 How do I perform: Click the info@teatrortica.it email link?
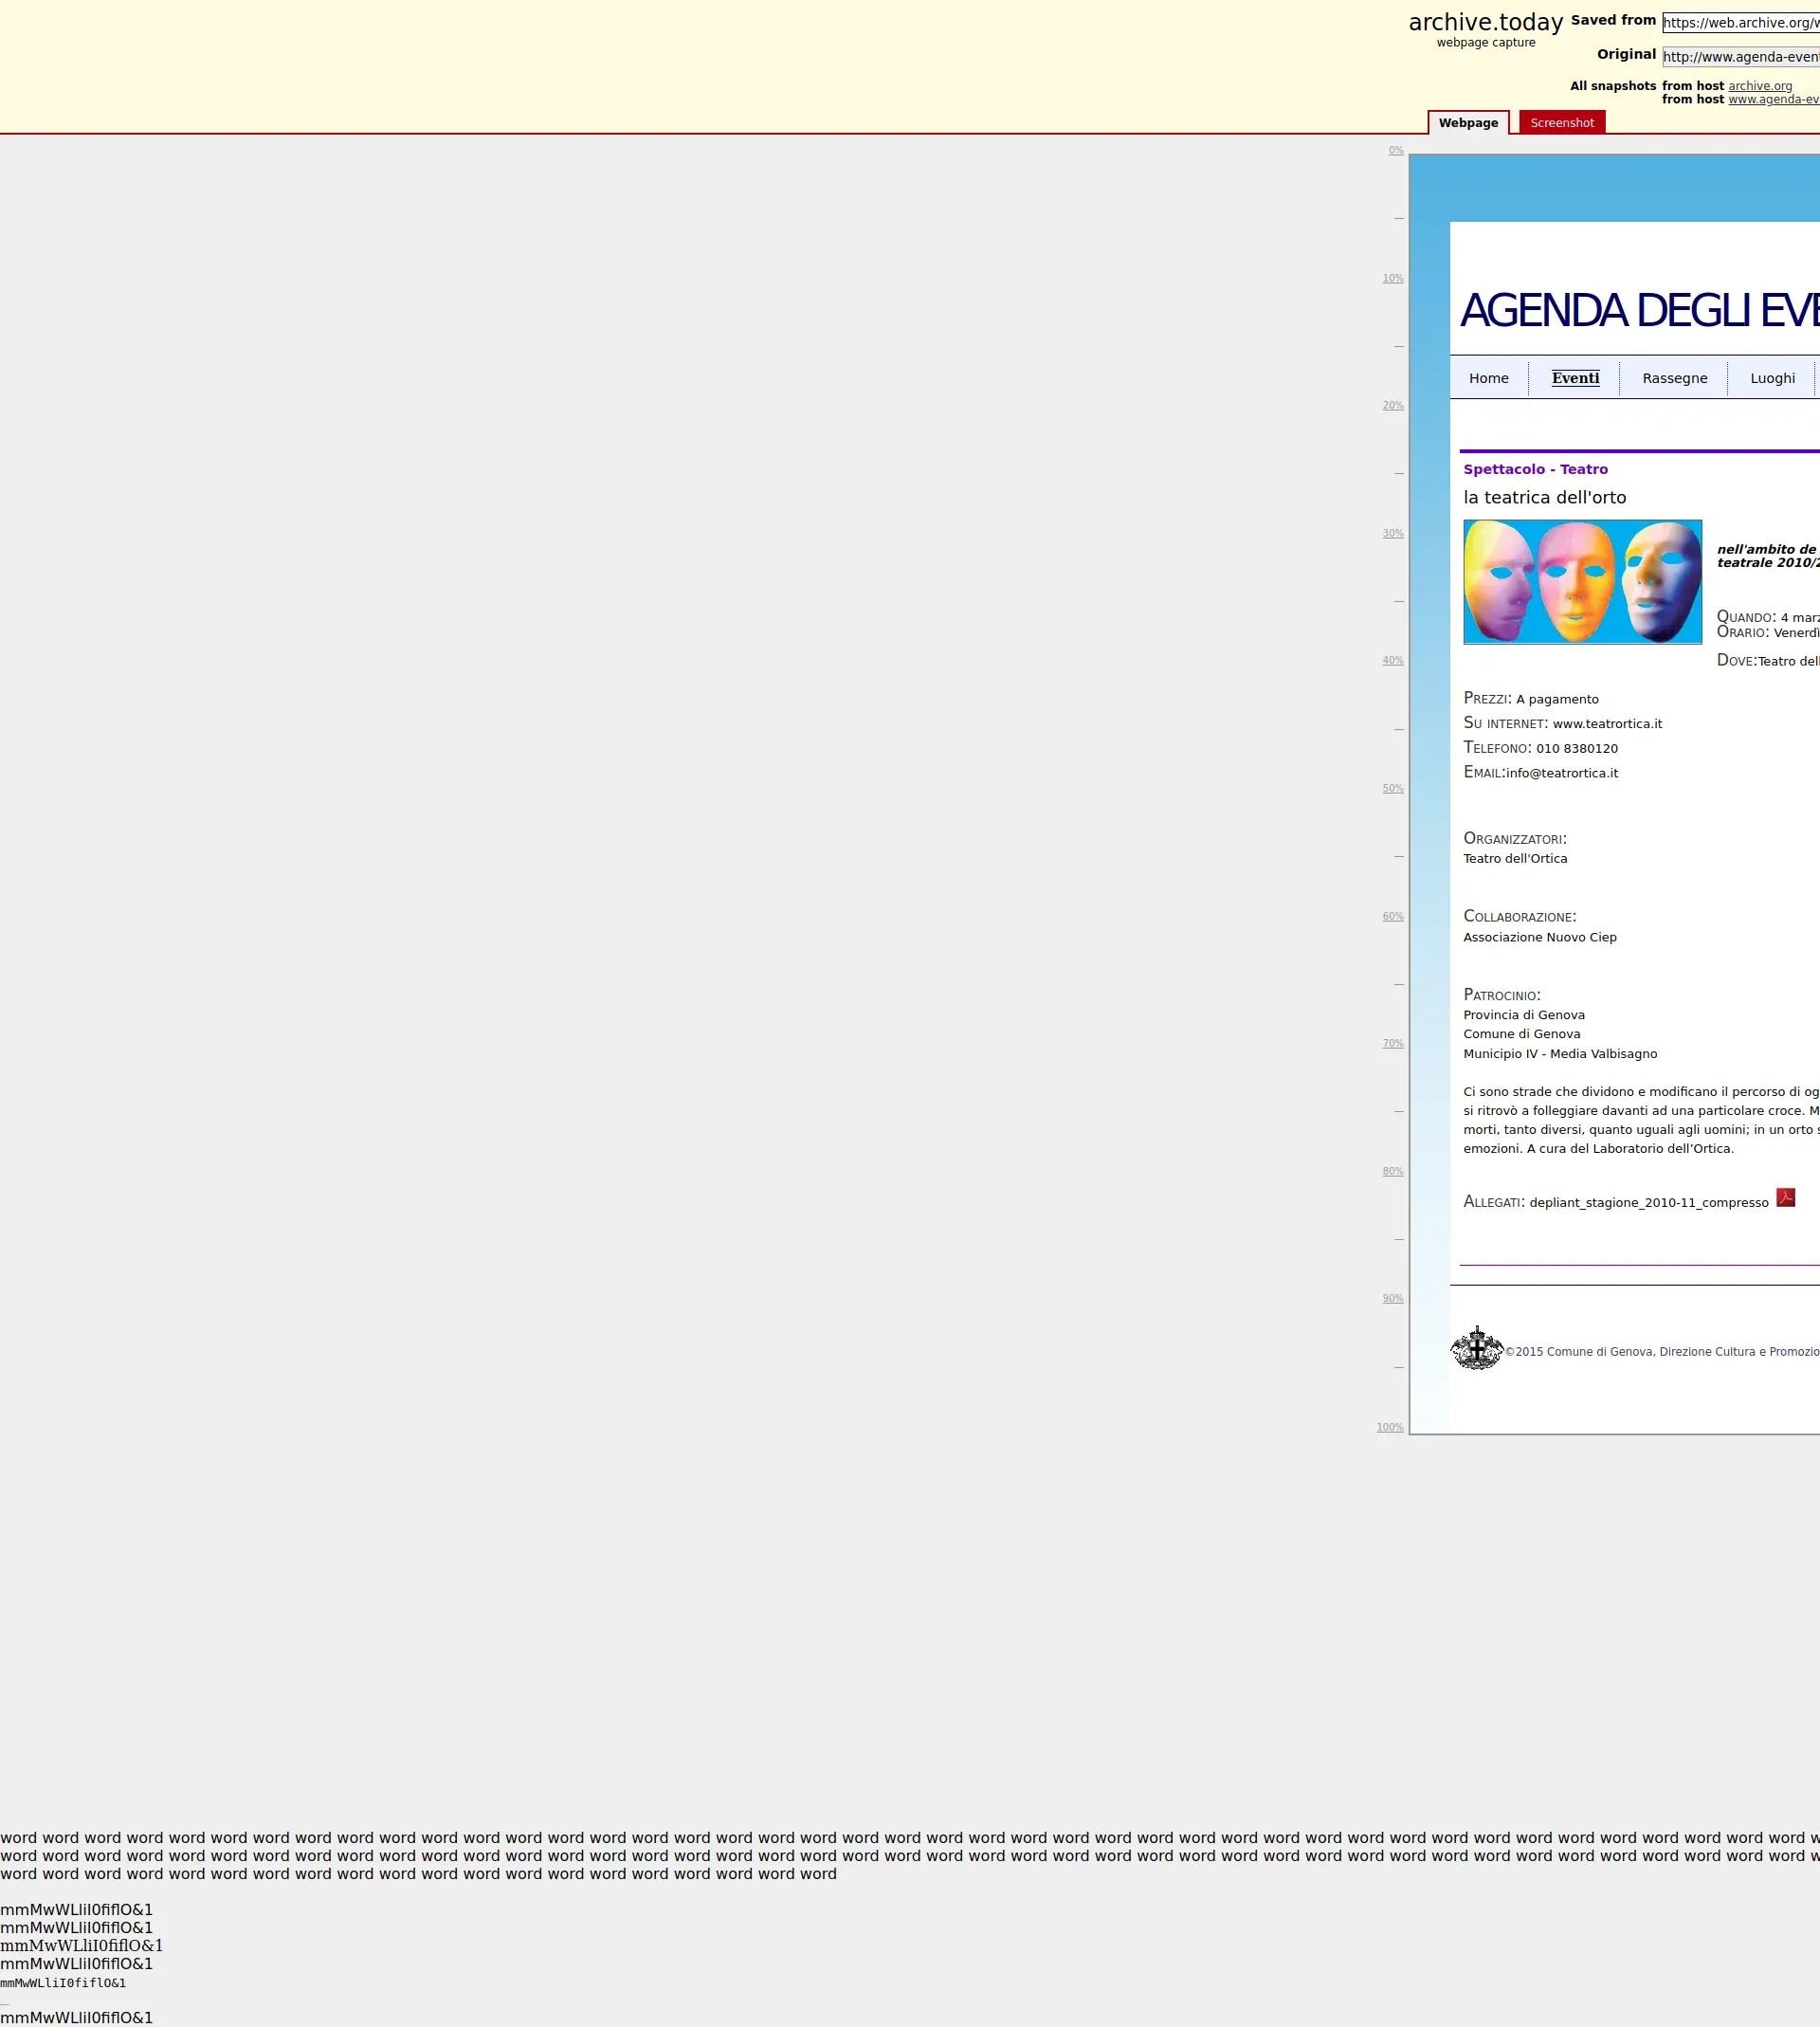coord(1561,773)
